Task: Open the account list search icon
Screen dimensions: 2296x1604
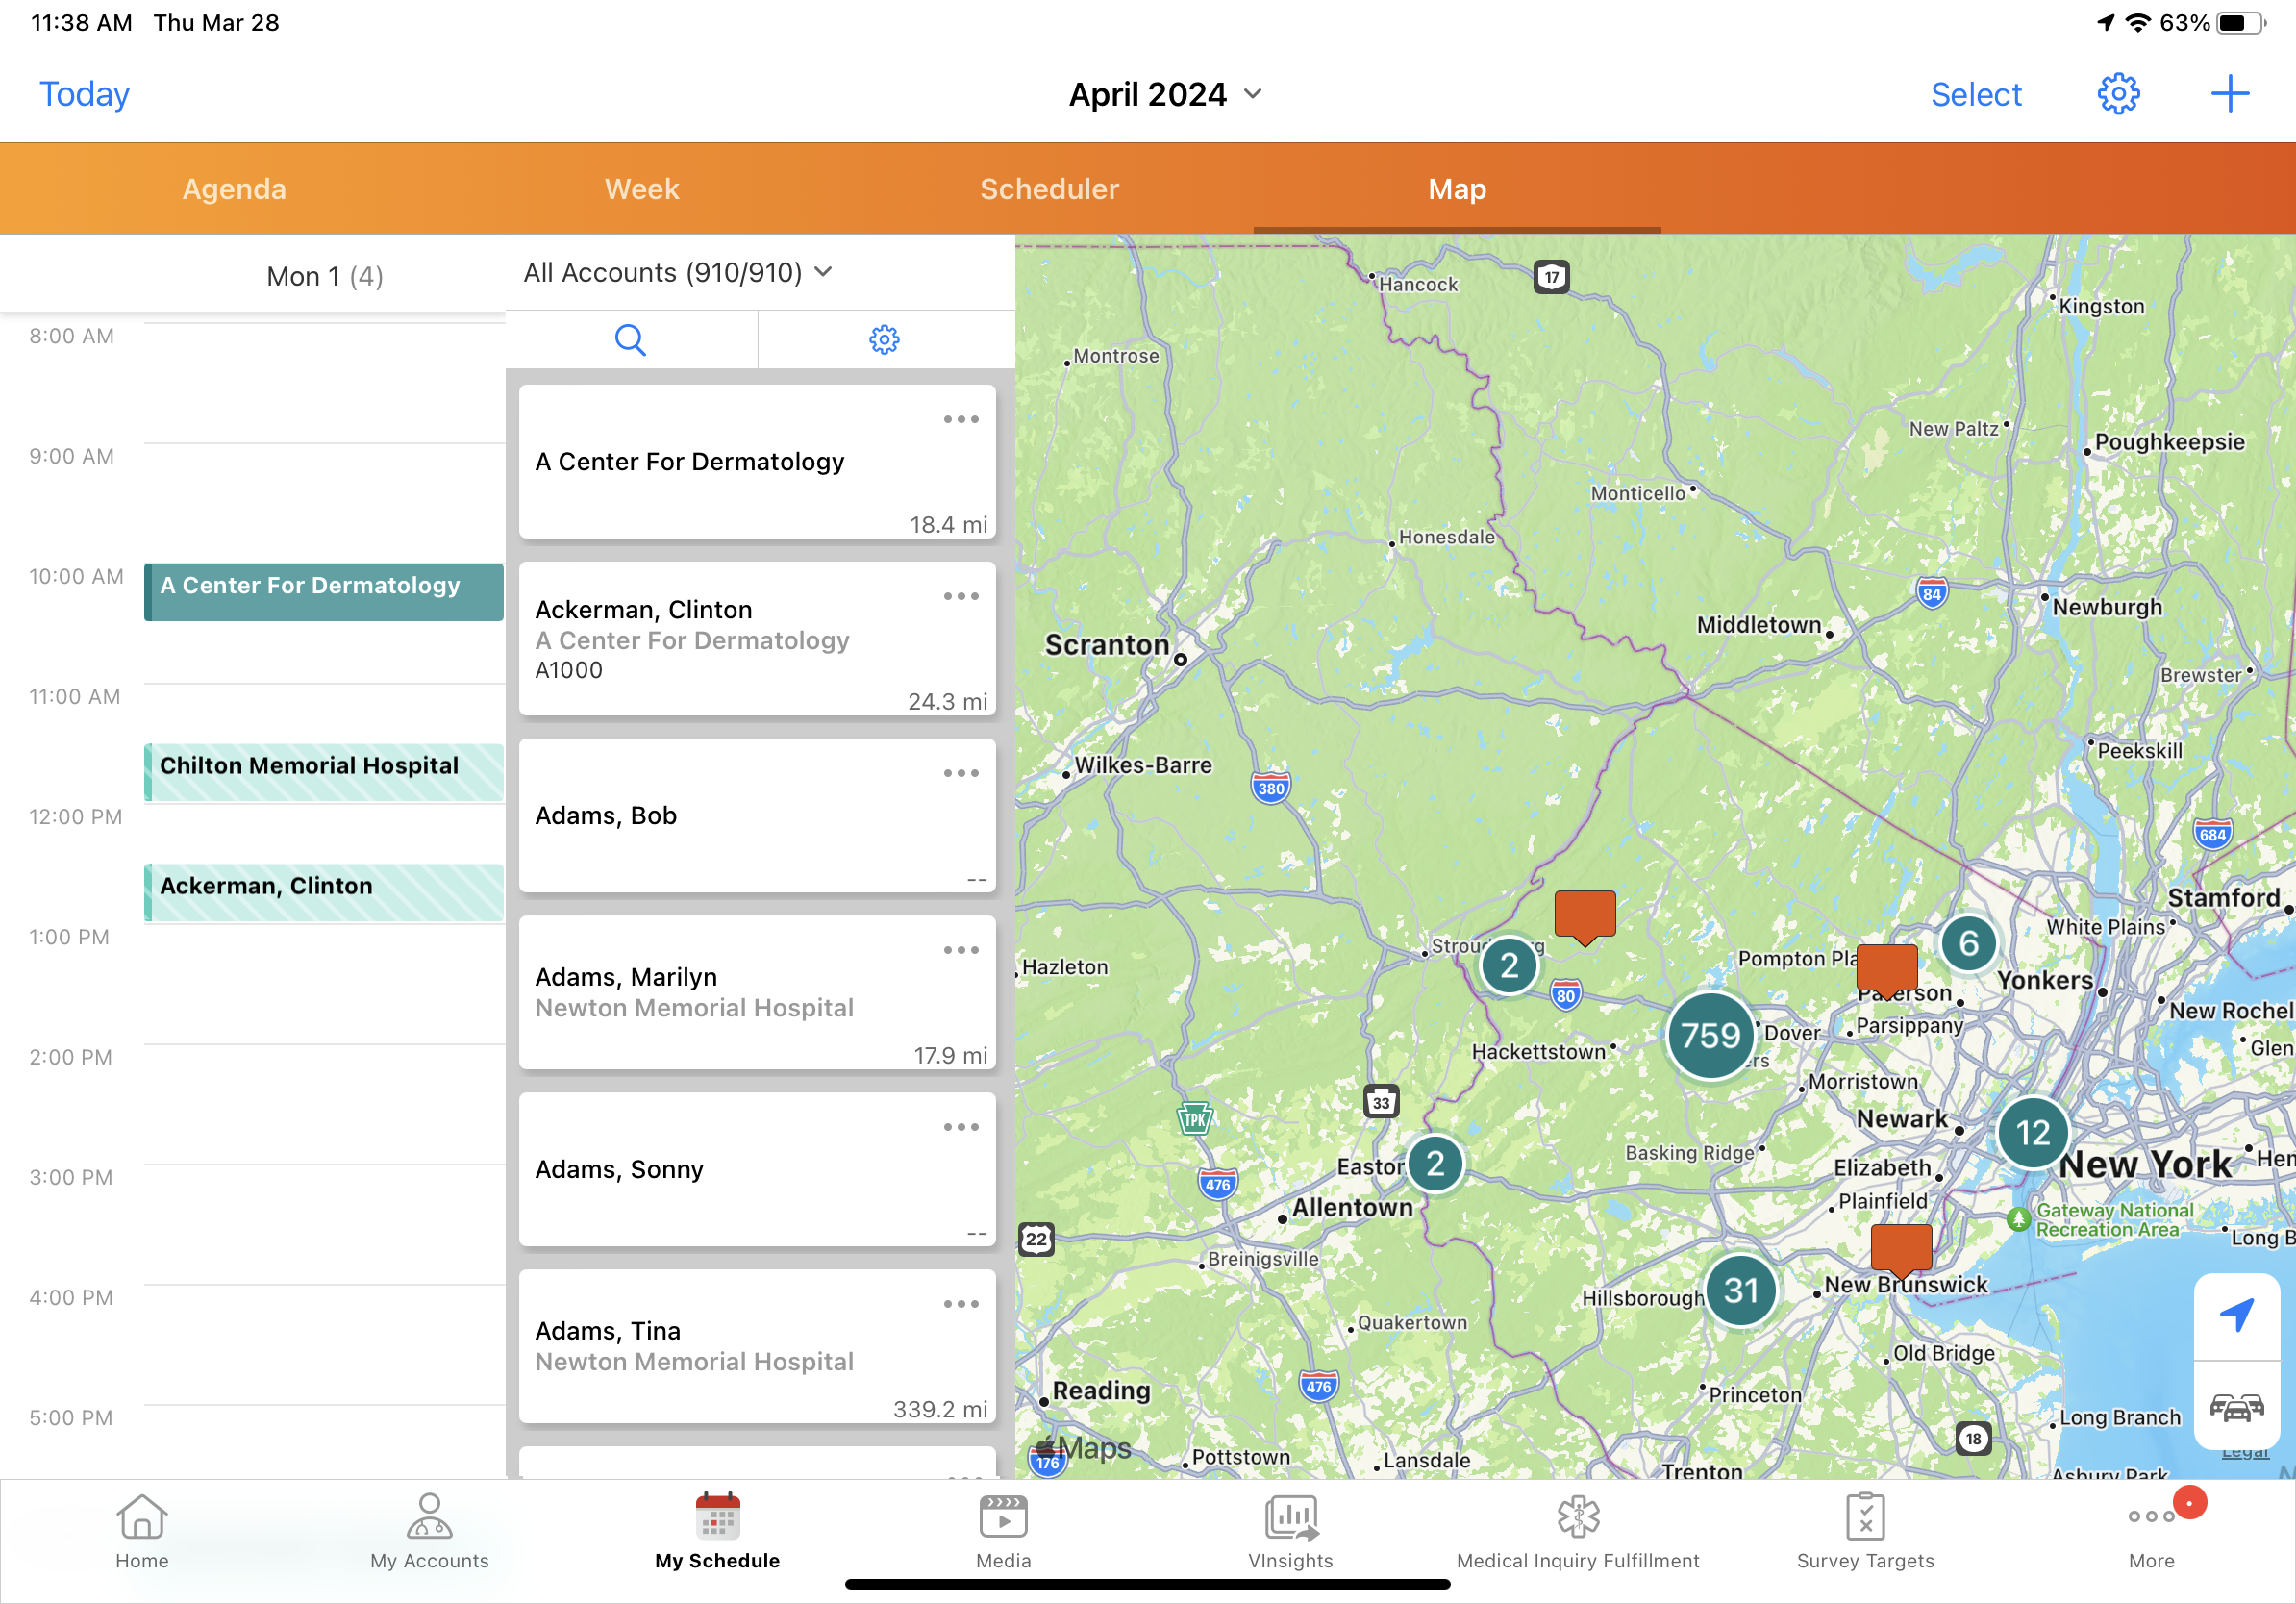Action: tap(630, 340)
